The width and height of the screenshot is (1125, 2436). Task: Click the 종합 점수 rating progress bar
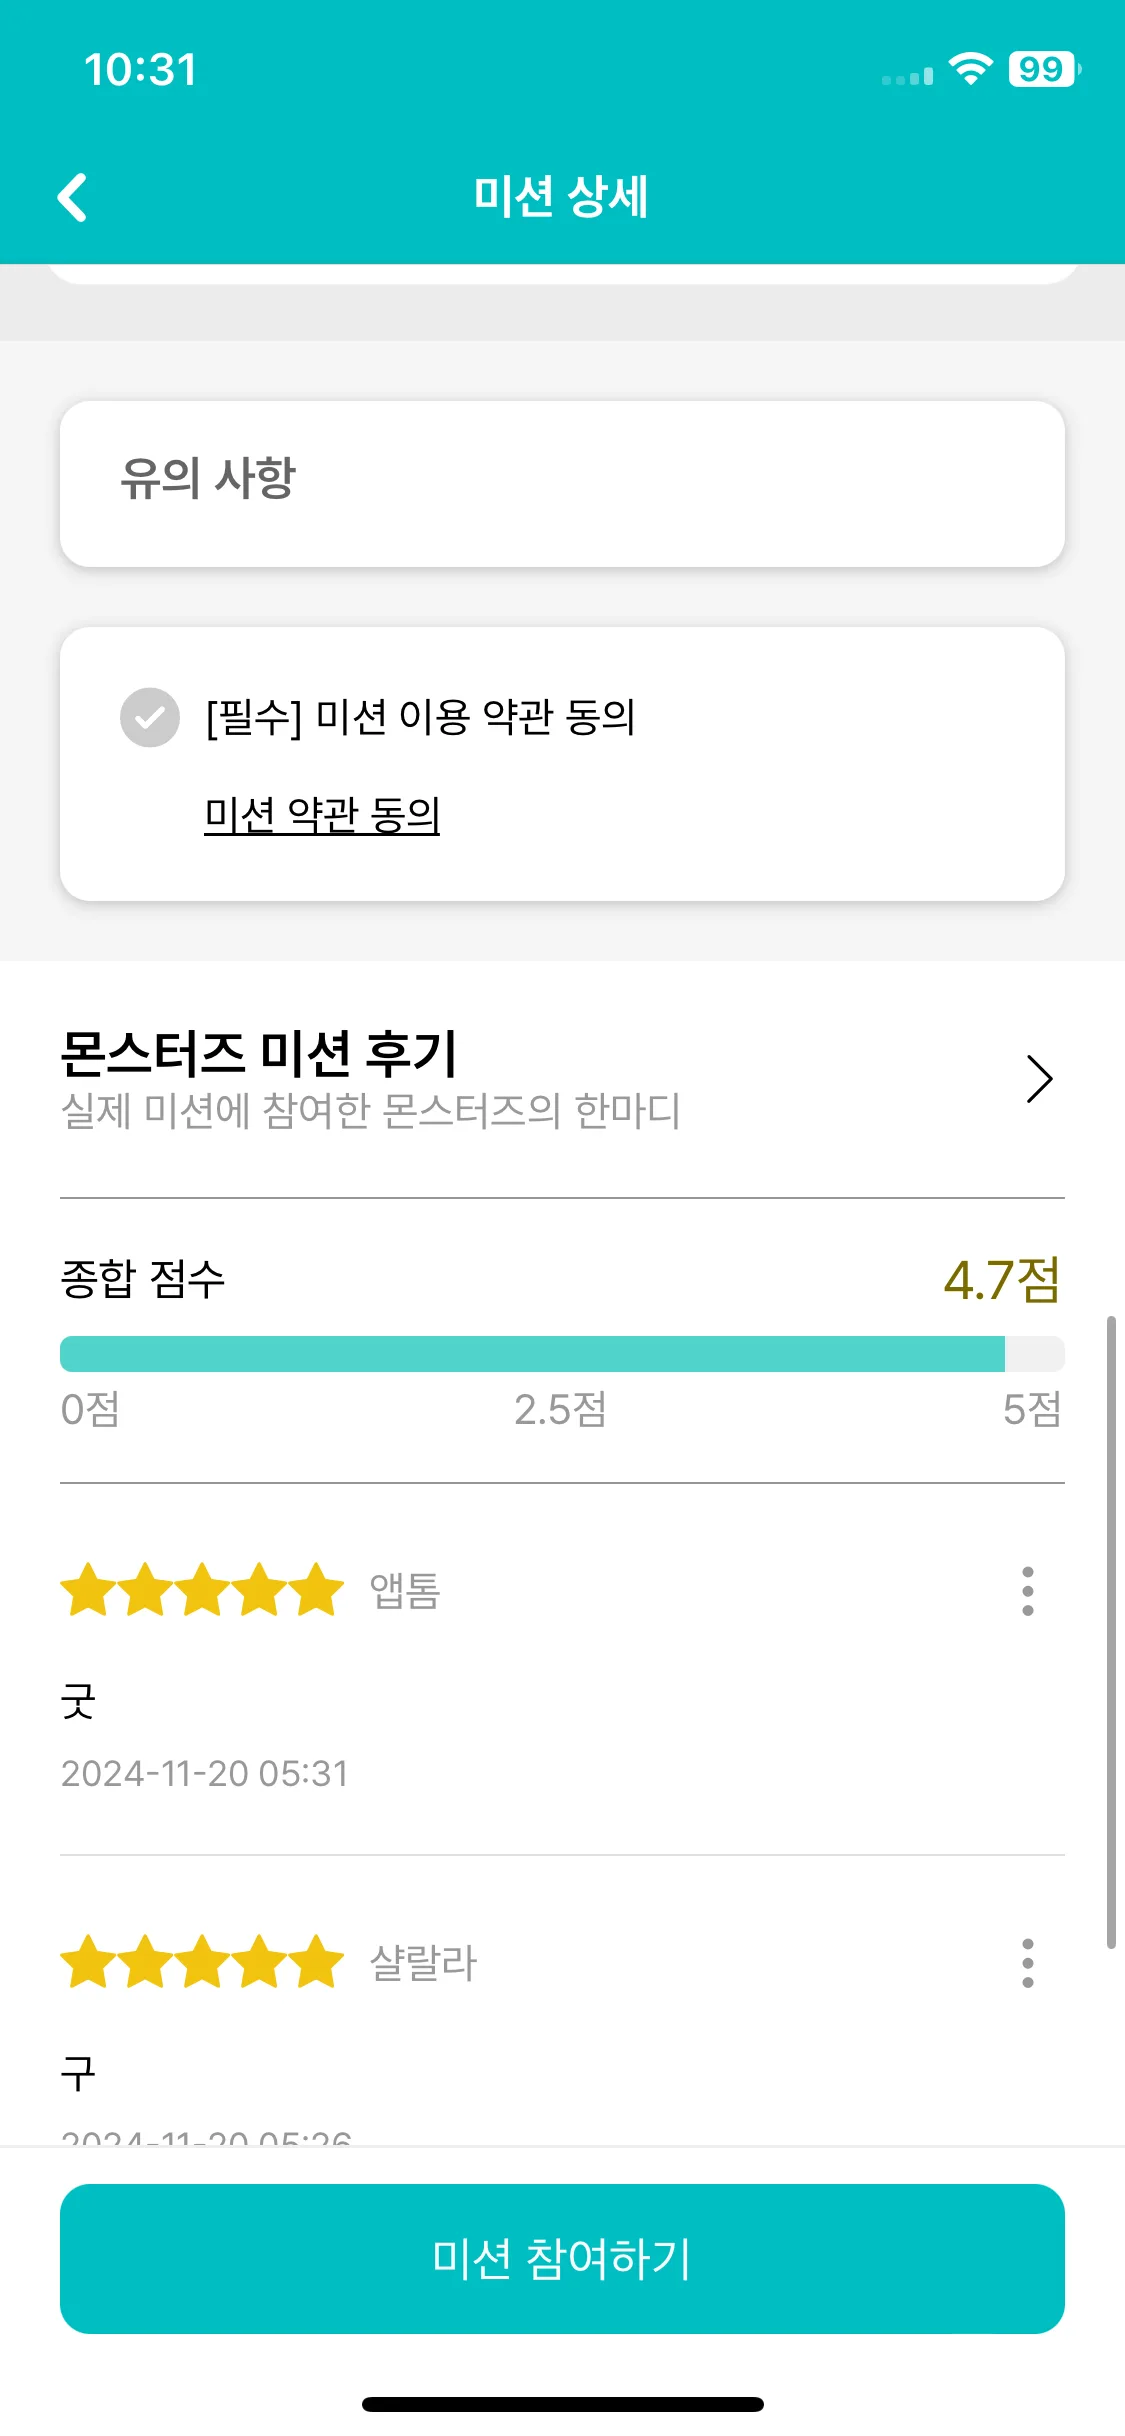(x=562, y=1354)
